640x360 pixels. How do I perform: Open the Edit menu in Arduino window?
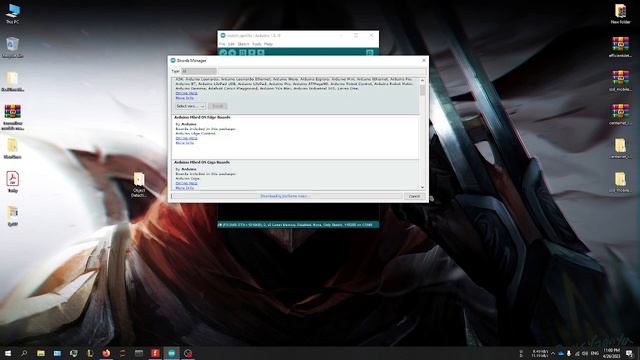pyautogui.click(x=231, y=44)
